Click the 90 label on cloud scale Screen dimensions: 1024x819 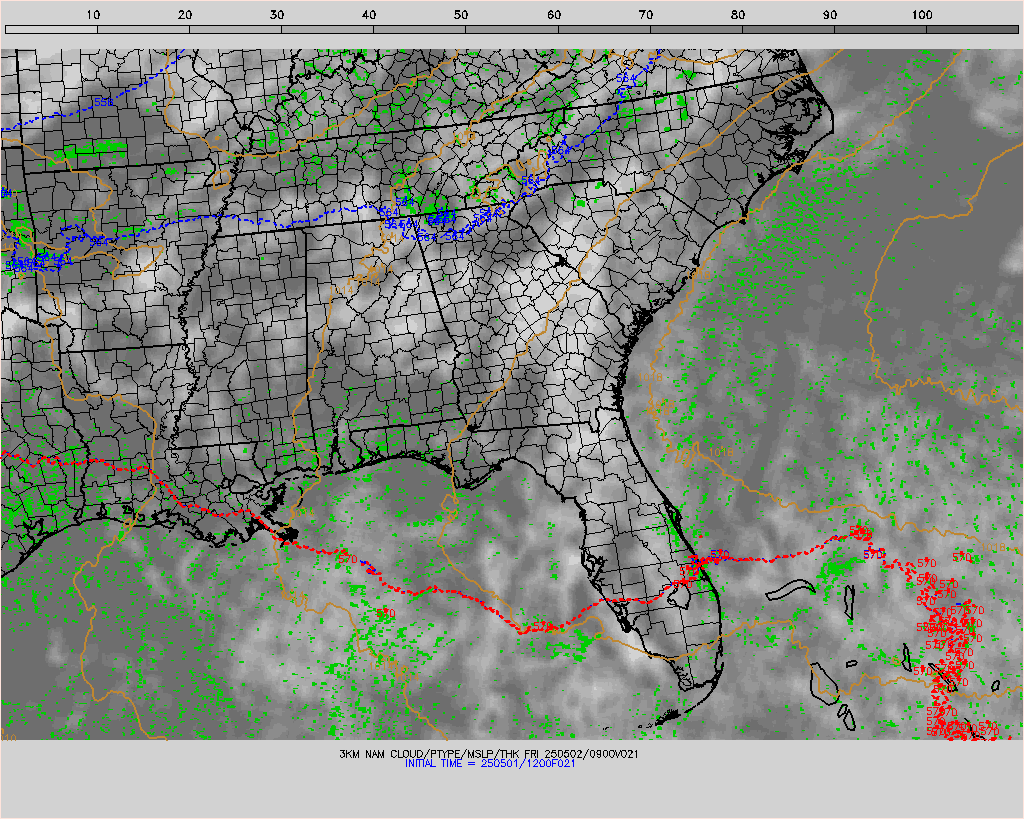click(830, 14)
